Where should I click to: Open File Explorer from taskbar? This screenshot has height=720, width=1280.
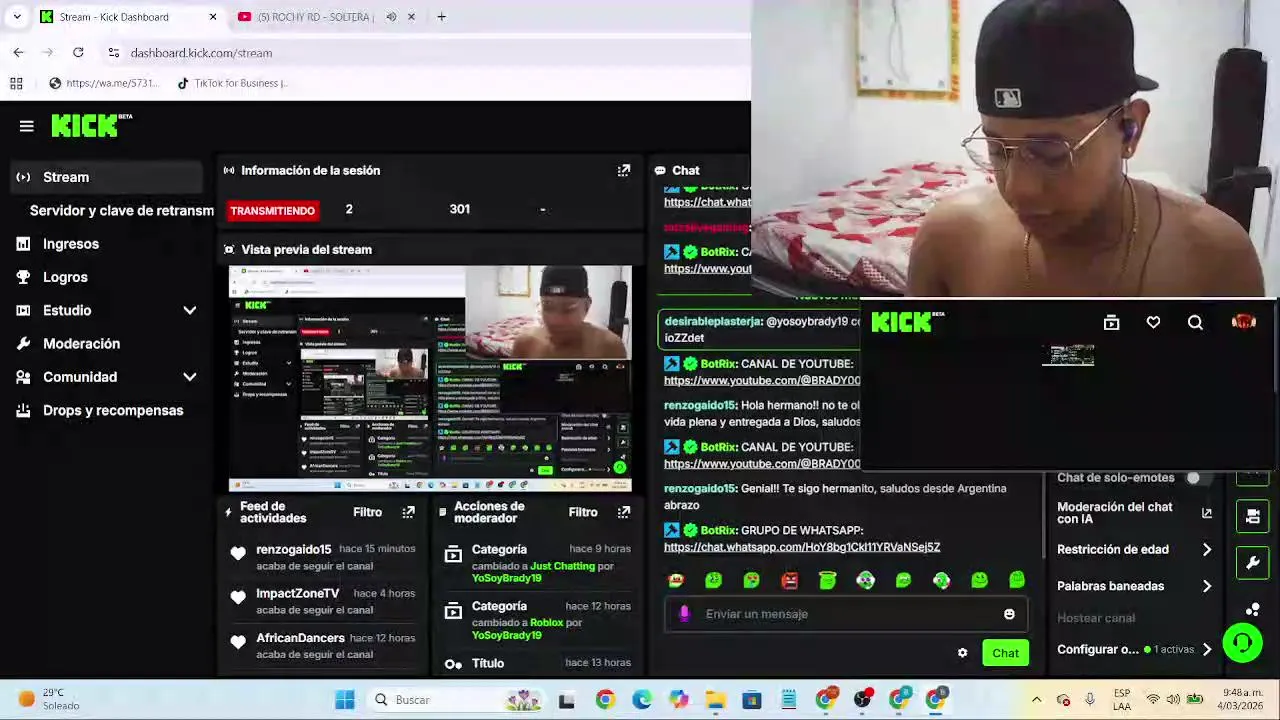click(x=715, y=700)
